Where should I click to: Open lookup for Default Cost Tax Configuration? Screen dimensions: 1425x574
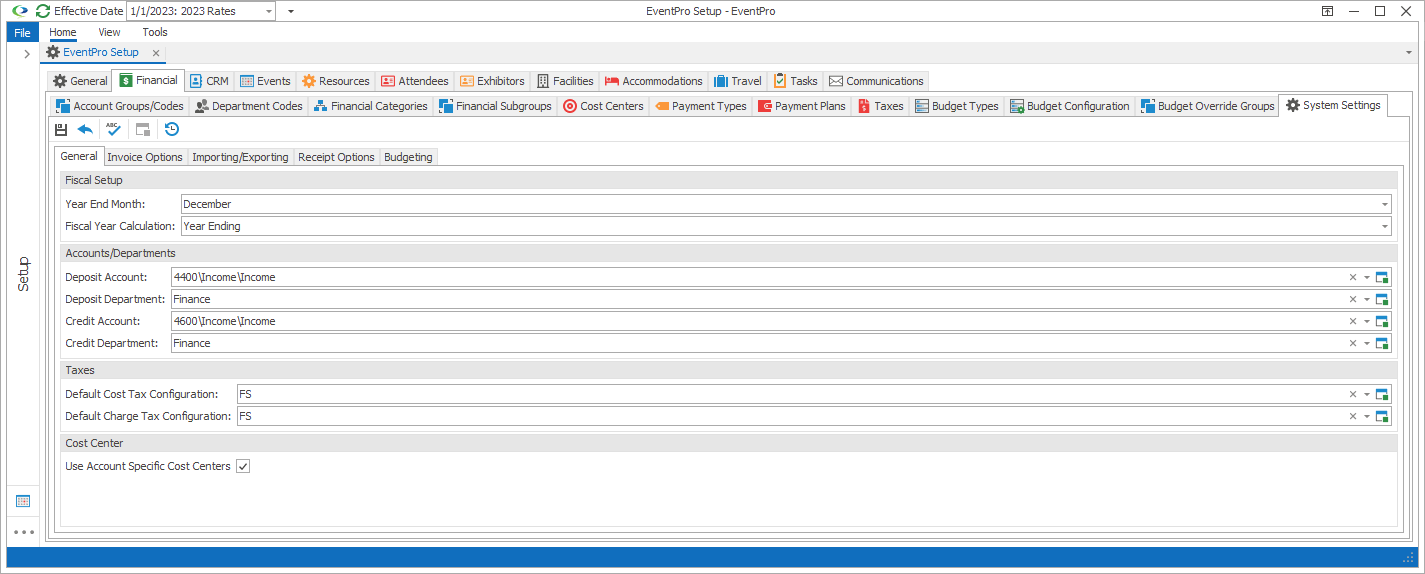(x=1383, y=394)
